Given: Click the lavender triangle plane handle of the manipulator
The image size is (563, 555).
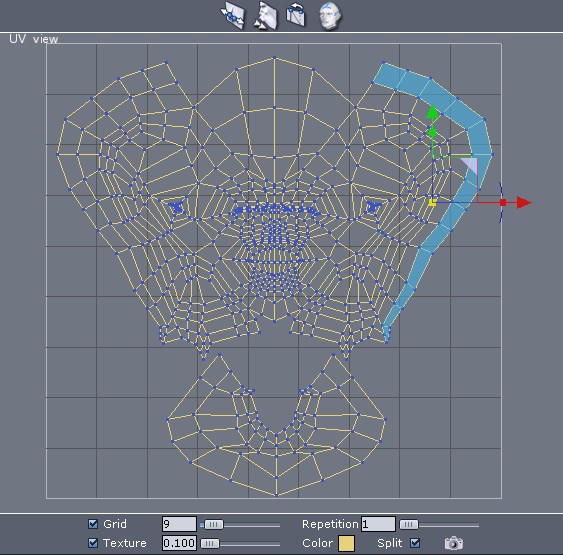Looking at the screenshot, I should [471, 165].
